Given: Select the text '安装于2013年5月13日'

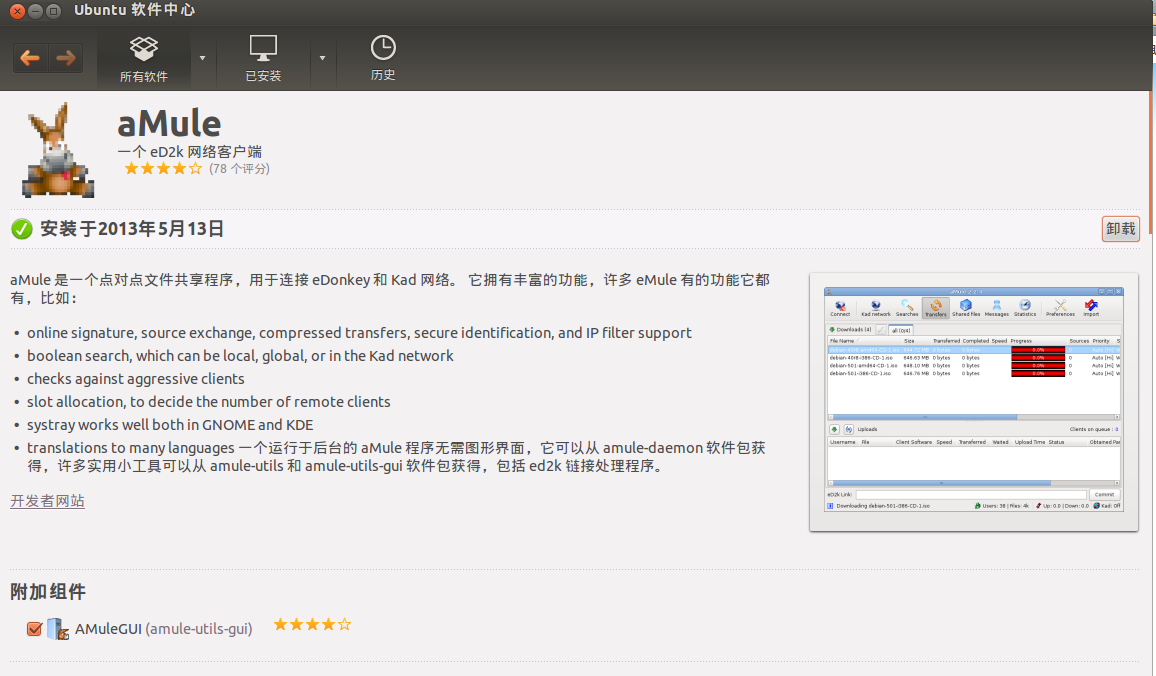Looking at the screenshot, I should tap(132, 229).
